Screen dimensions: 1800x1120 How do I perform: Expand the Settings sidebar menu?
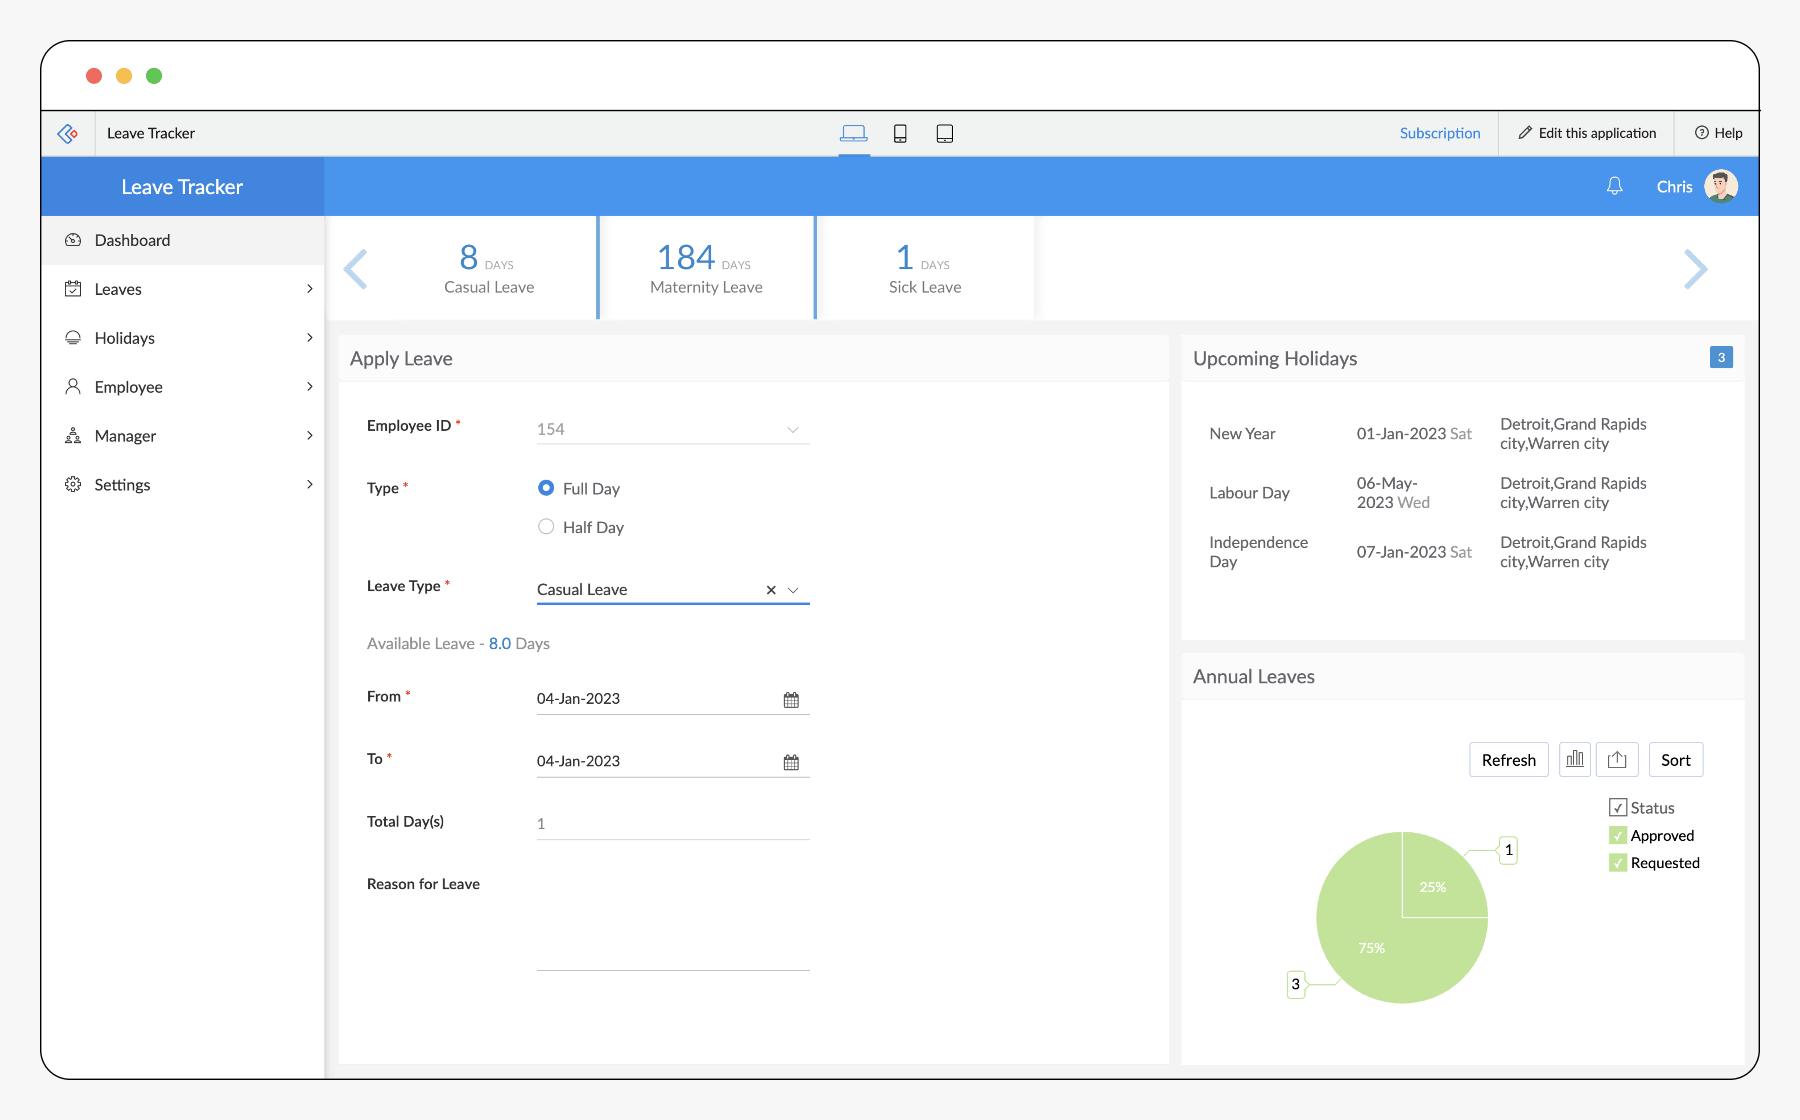click(x=183, y=485)
